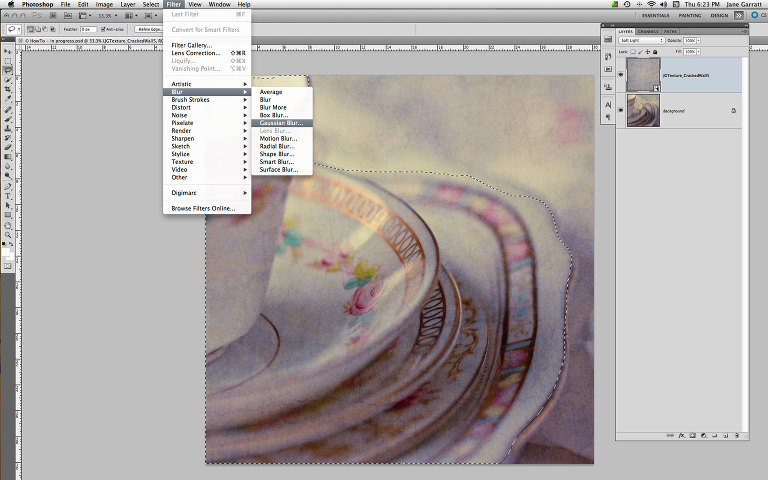Create new fill or adjustment layer
The image size is (768, 480).
coord(704,435)
